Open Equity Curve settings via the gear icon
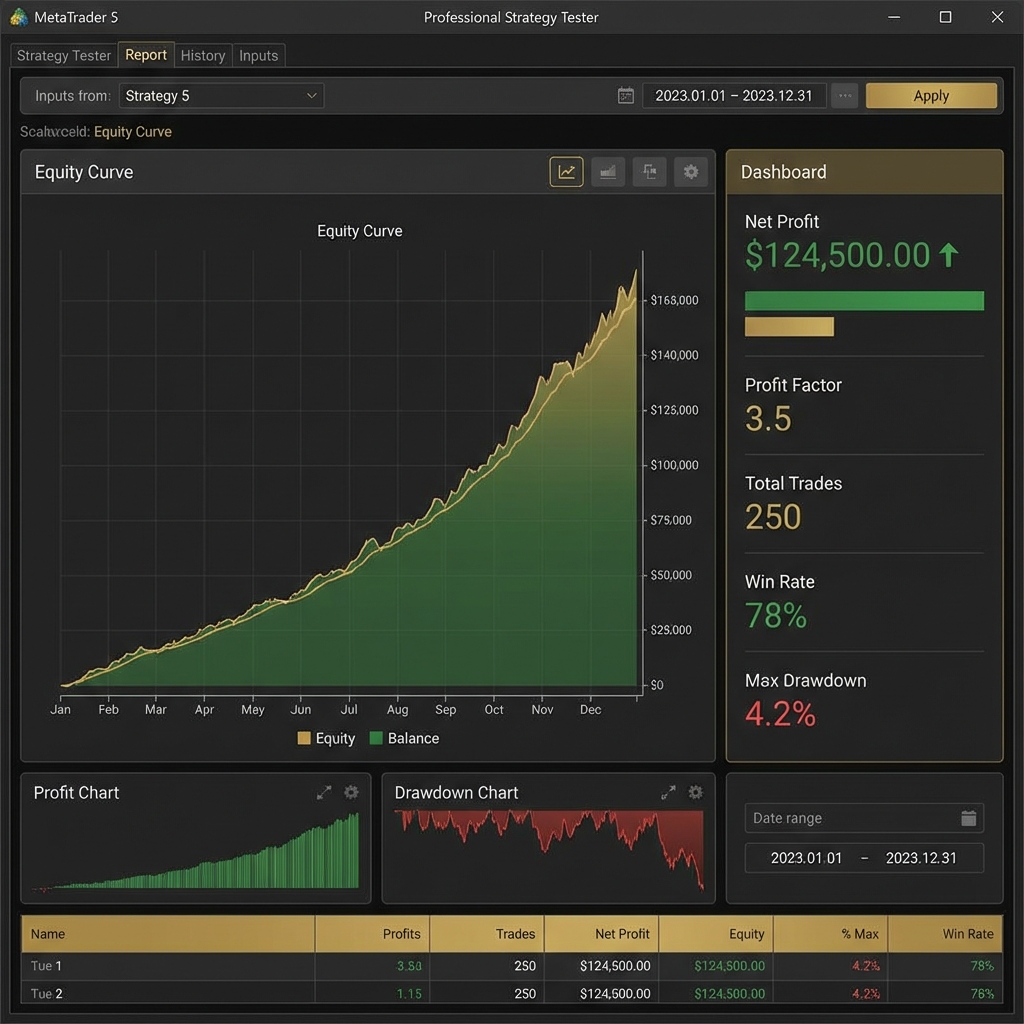 [x=690, y=171]
